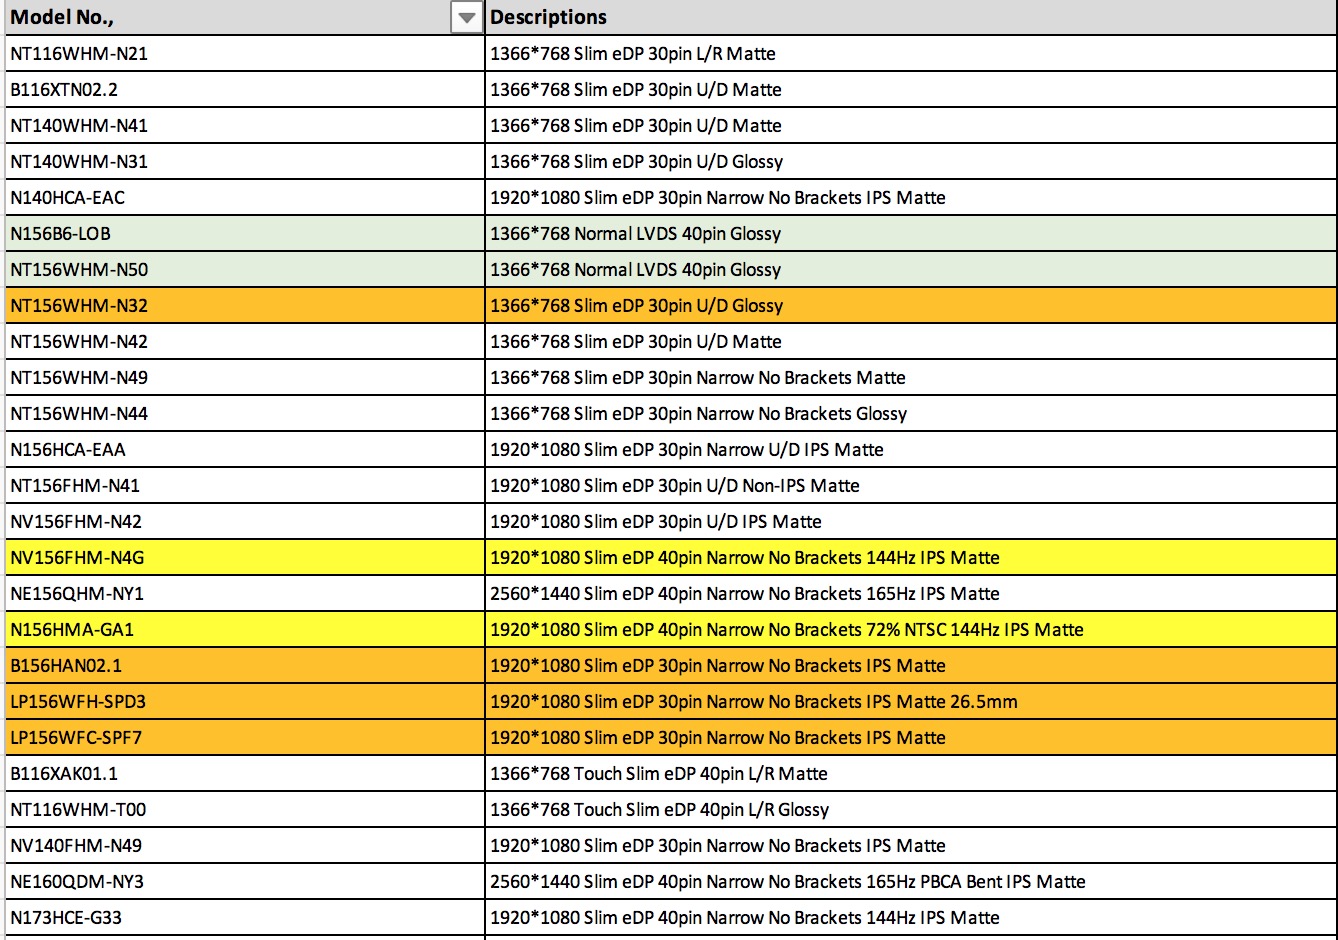
Task: Click the B116XTN02.2 model cell
Action: click(244, 90)
